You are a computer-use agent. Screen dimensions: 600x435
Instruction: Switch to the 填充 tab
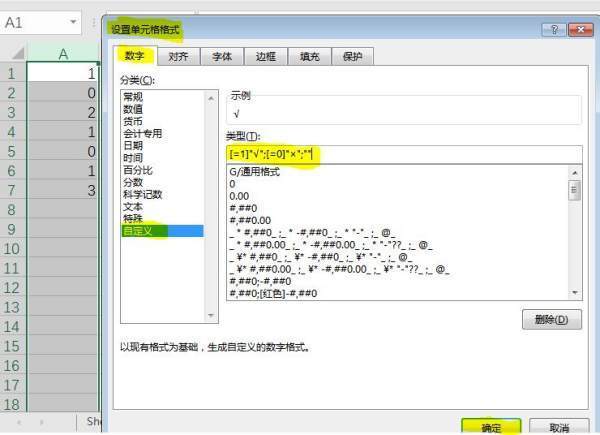310,57
